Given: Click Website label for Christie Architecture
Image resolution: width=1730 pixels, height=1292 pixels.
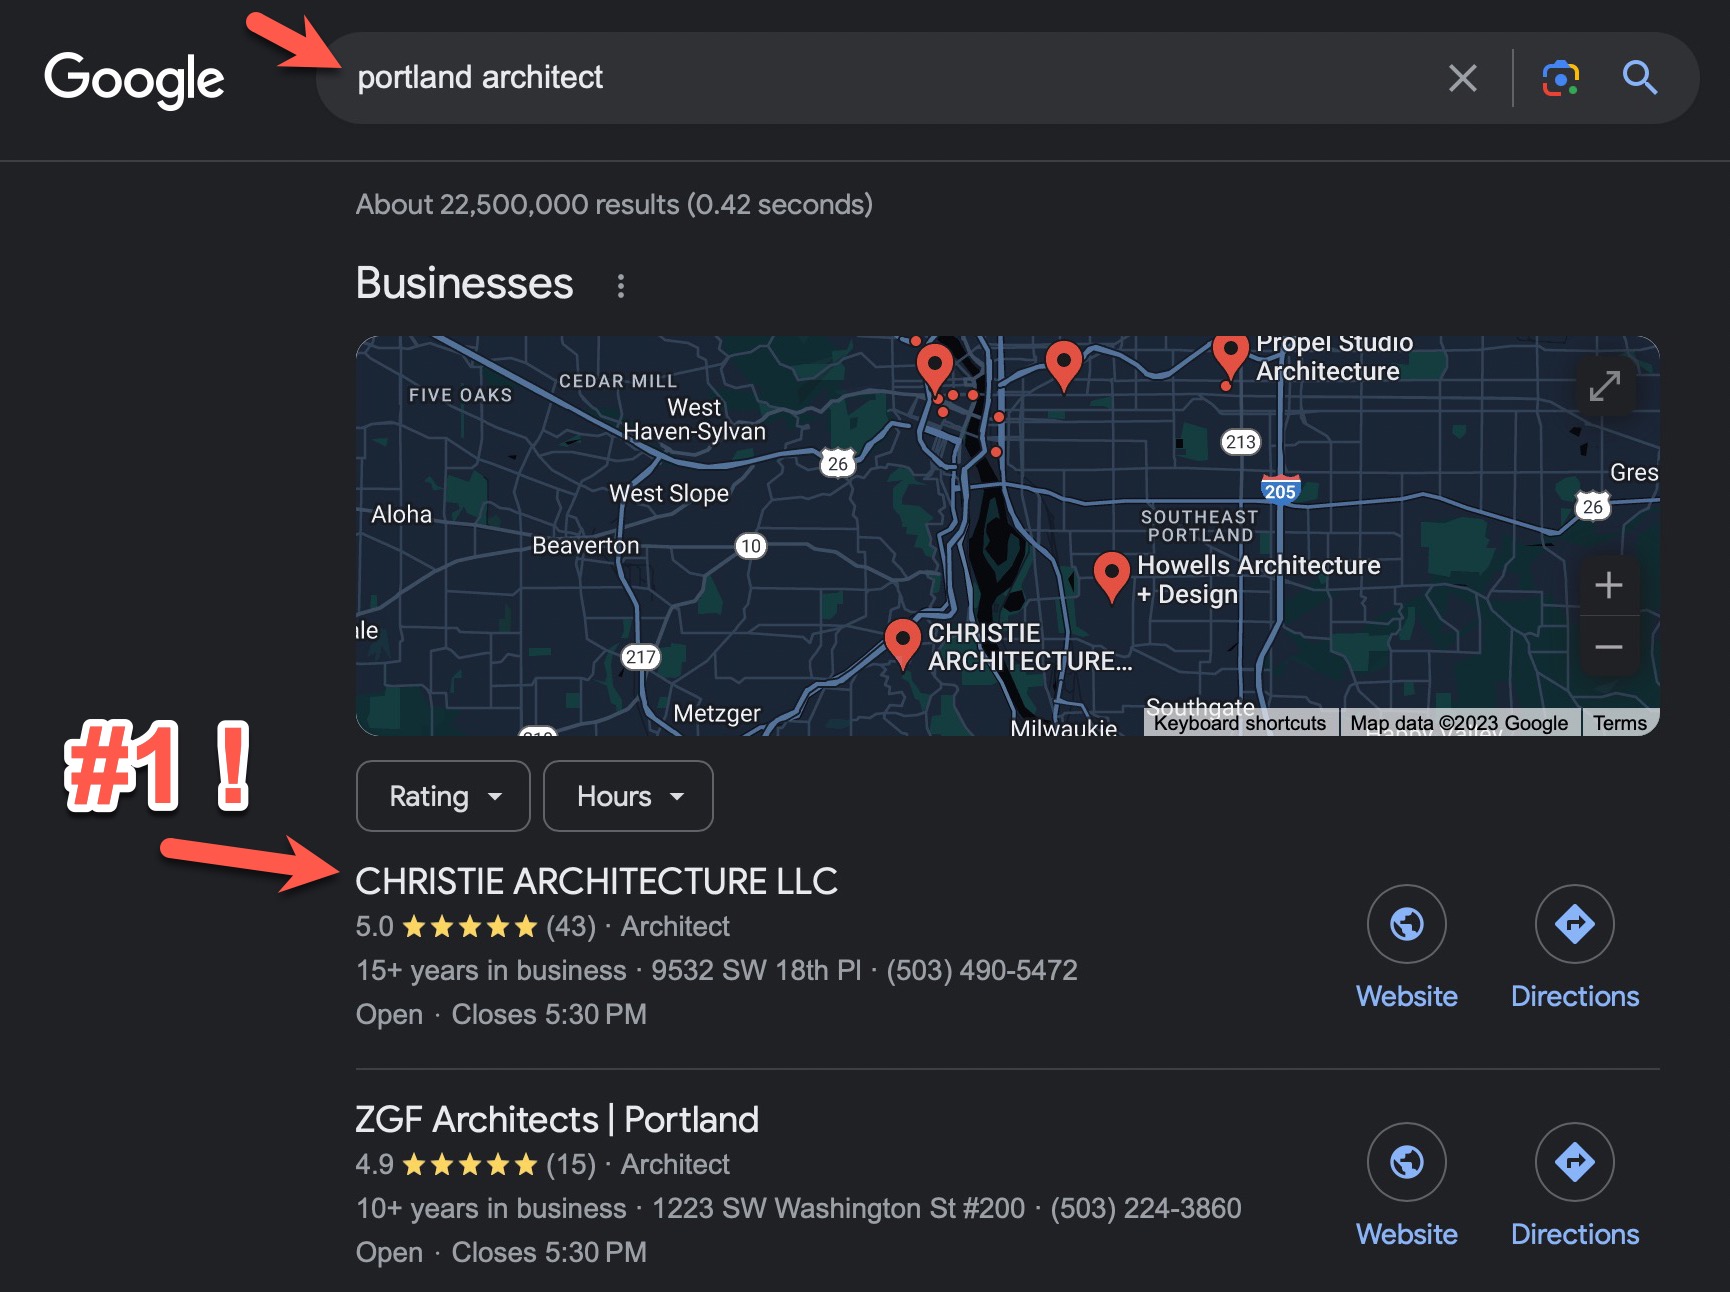Looking at the screenshot, I should click(1406, 996).
